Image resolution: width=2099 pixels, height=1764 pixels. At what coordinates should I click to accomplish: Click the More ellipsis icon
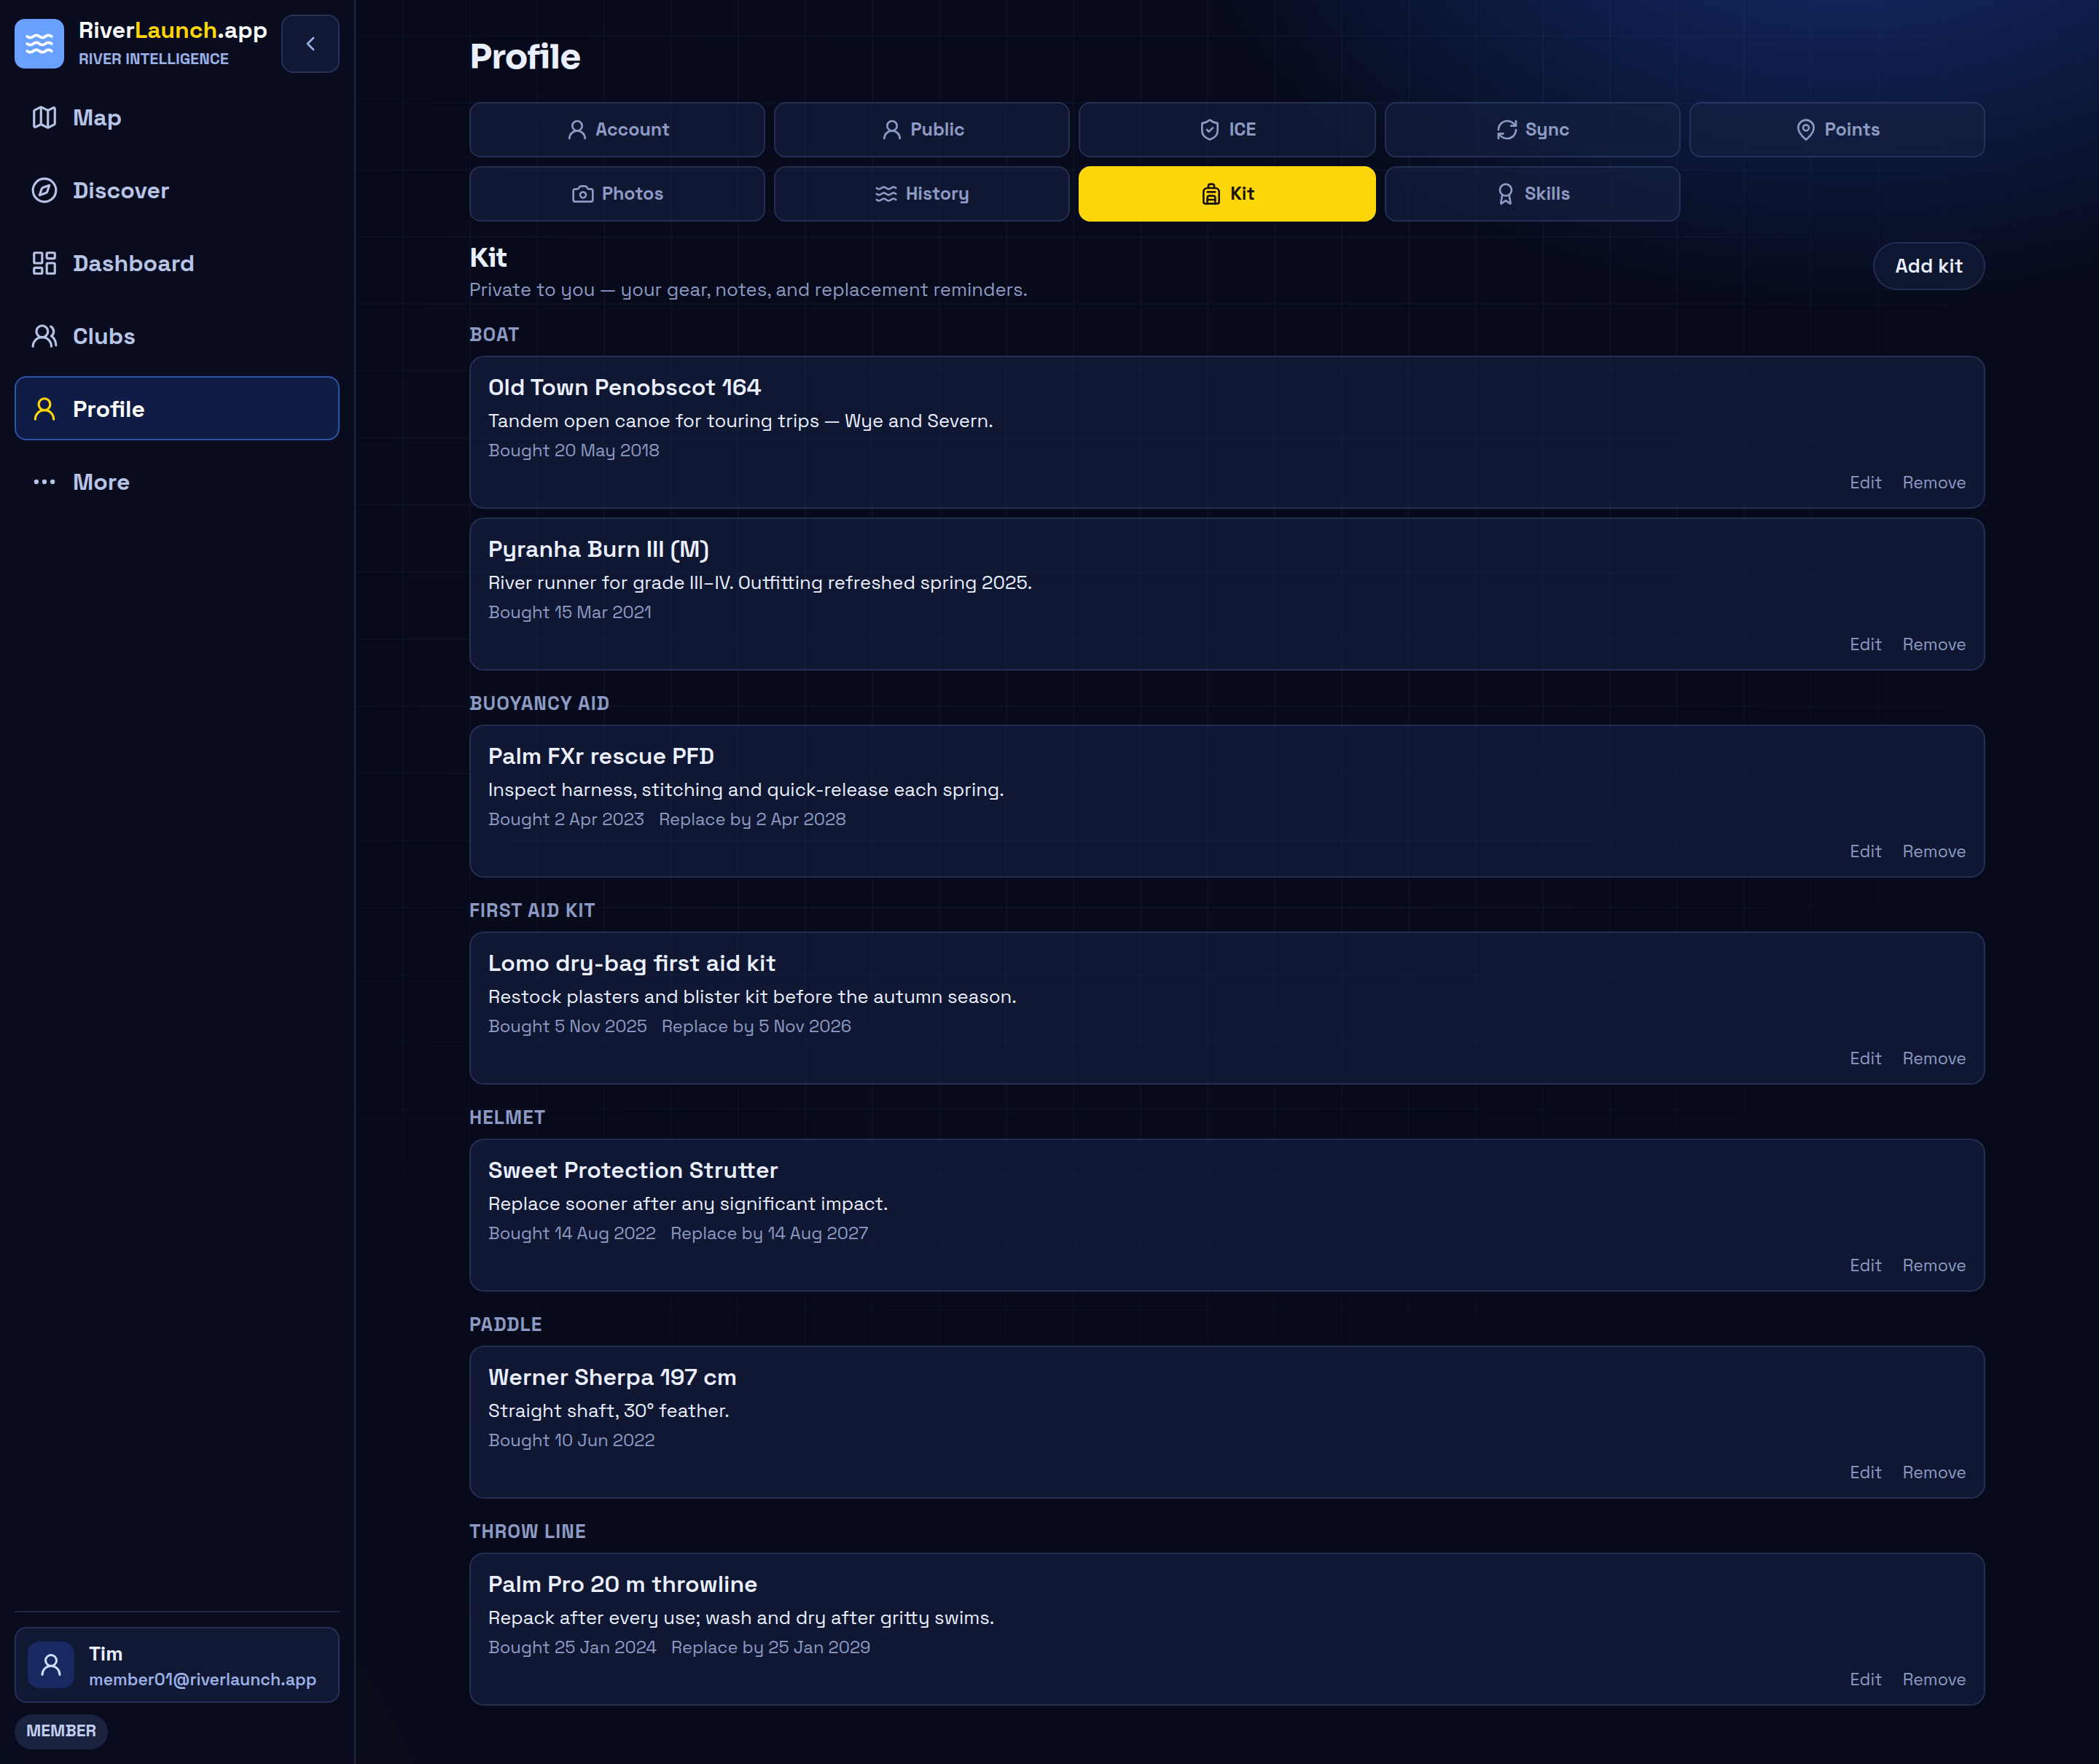point(44,482)
